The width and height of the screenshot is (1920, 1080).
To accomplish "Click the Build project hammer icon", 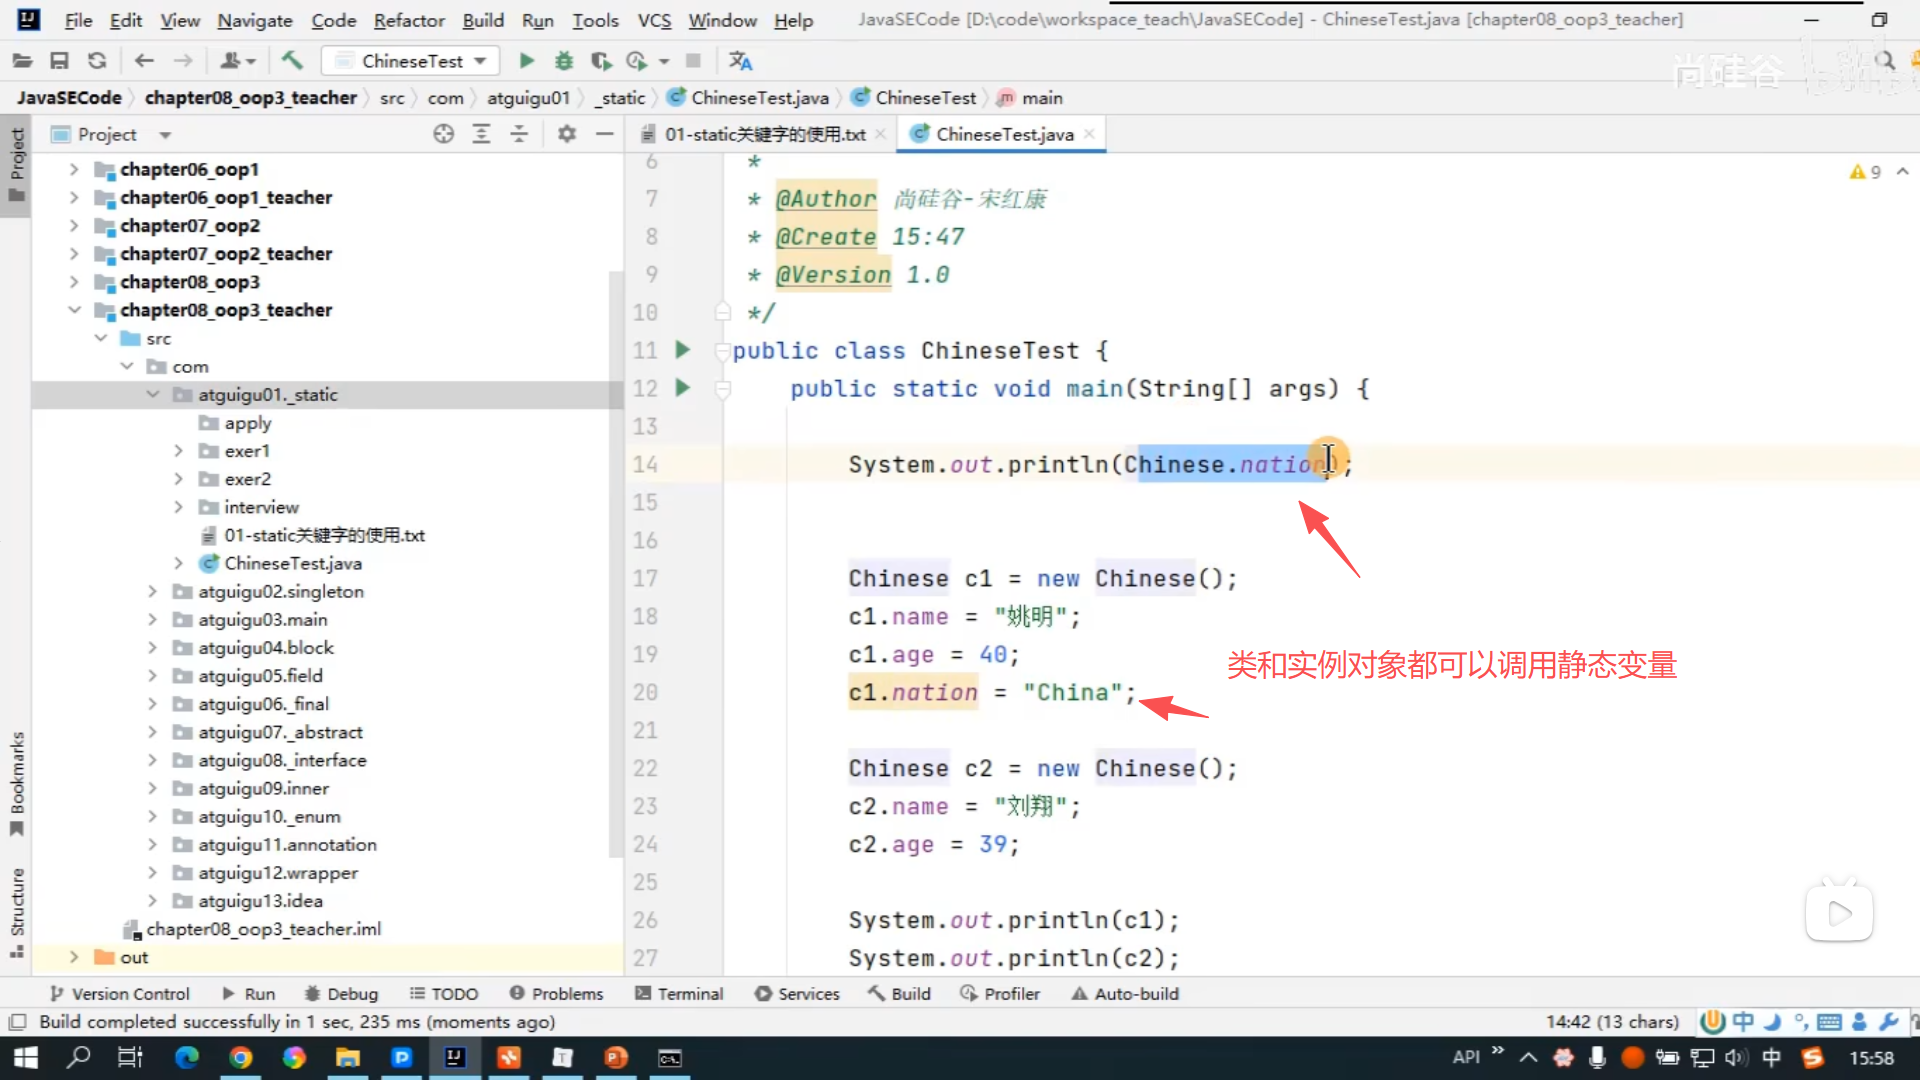I will [291, 61].
